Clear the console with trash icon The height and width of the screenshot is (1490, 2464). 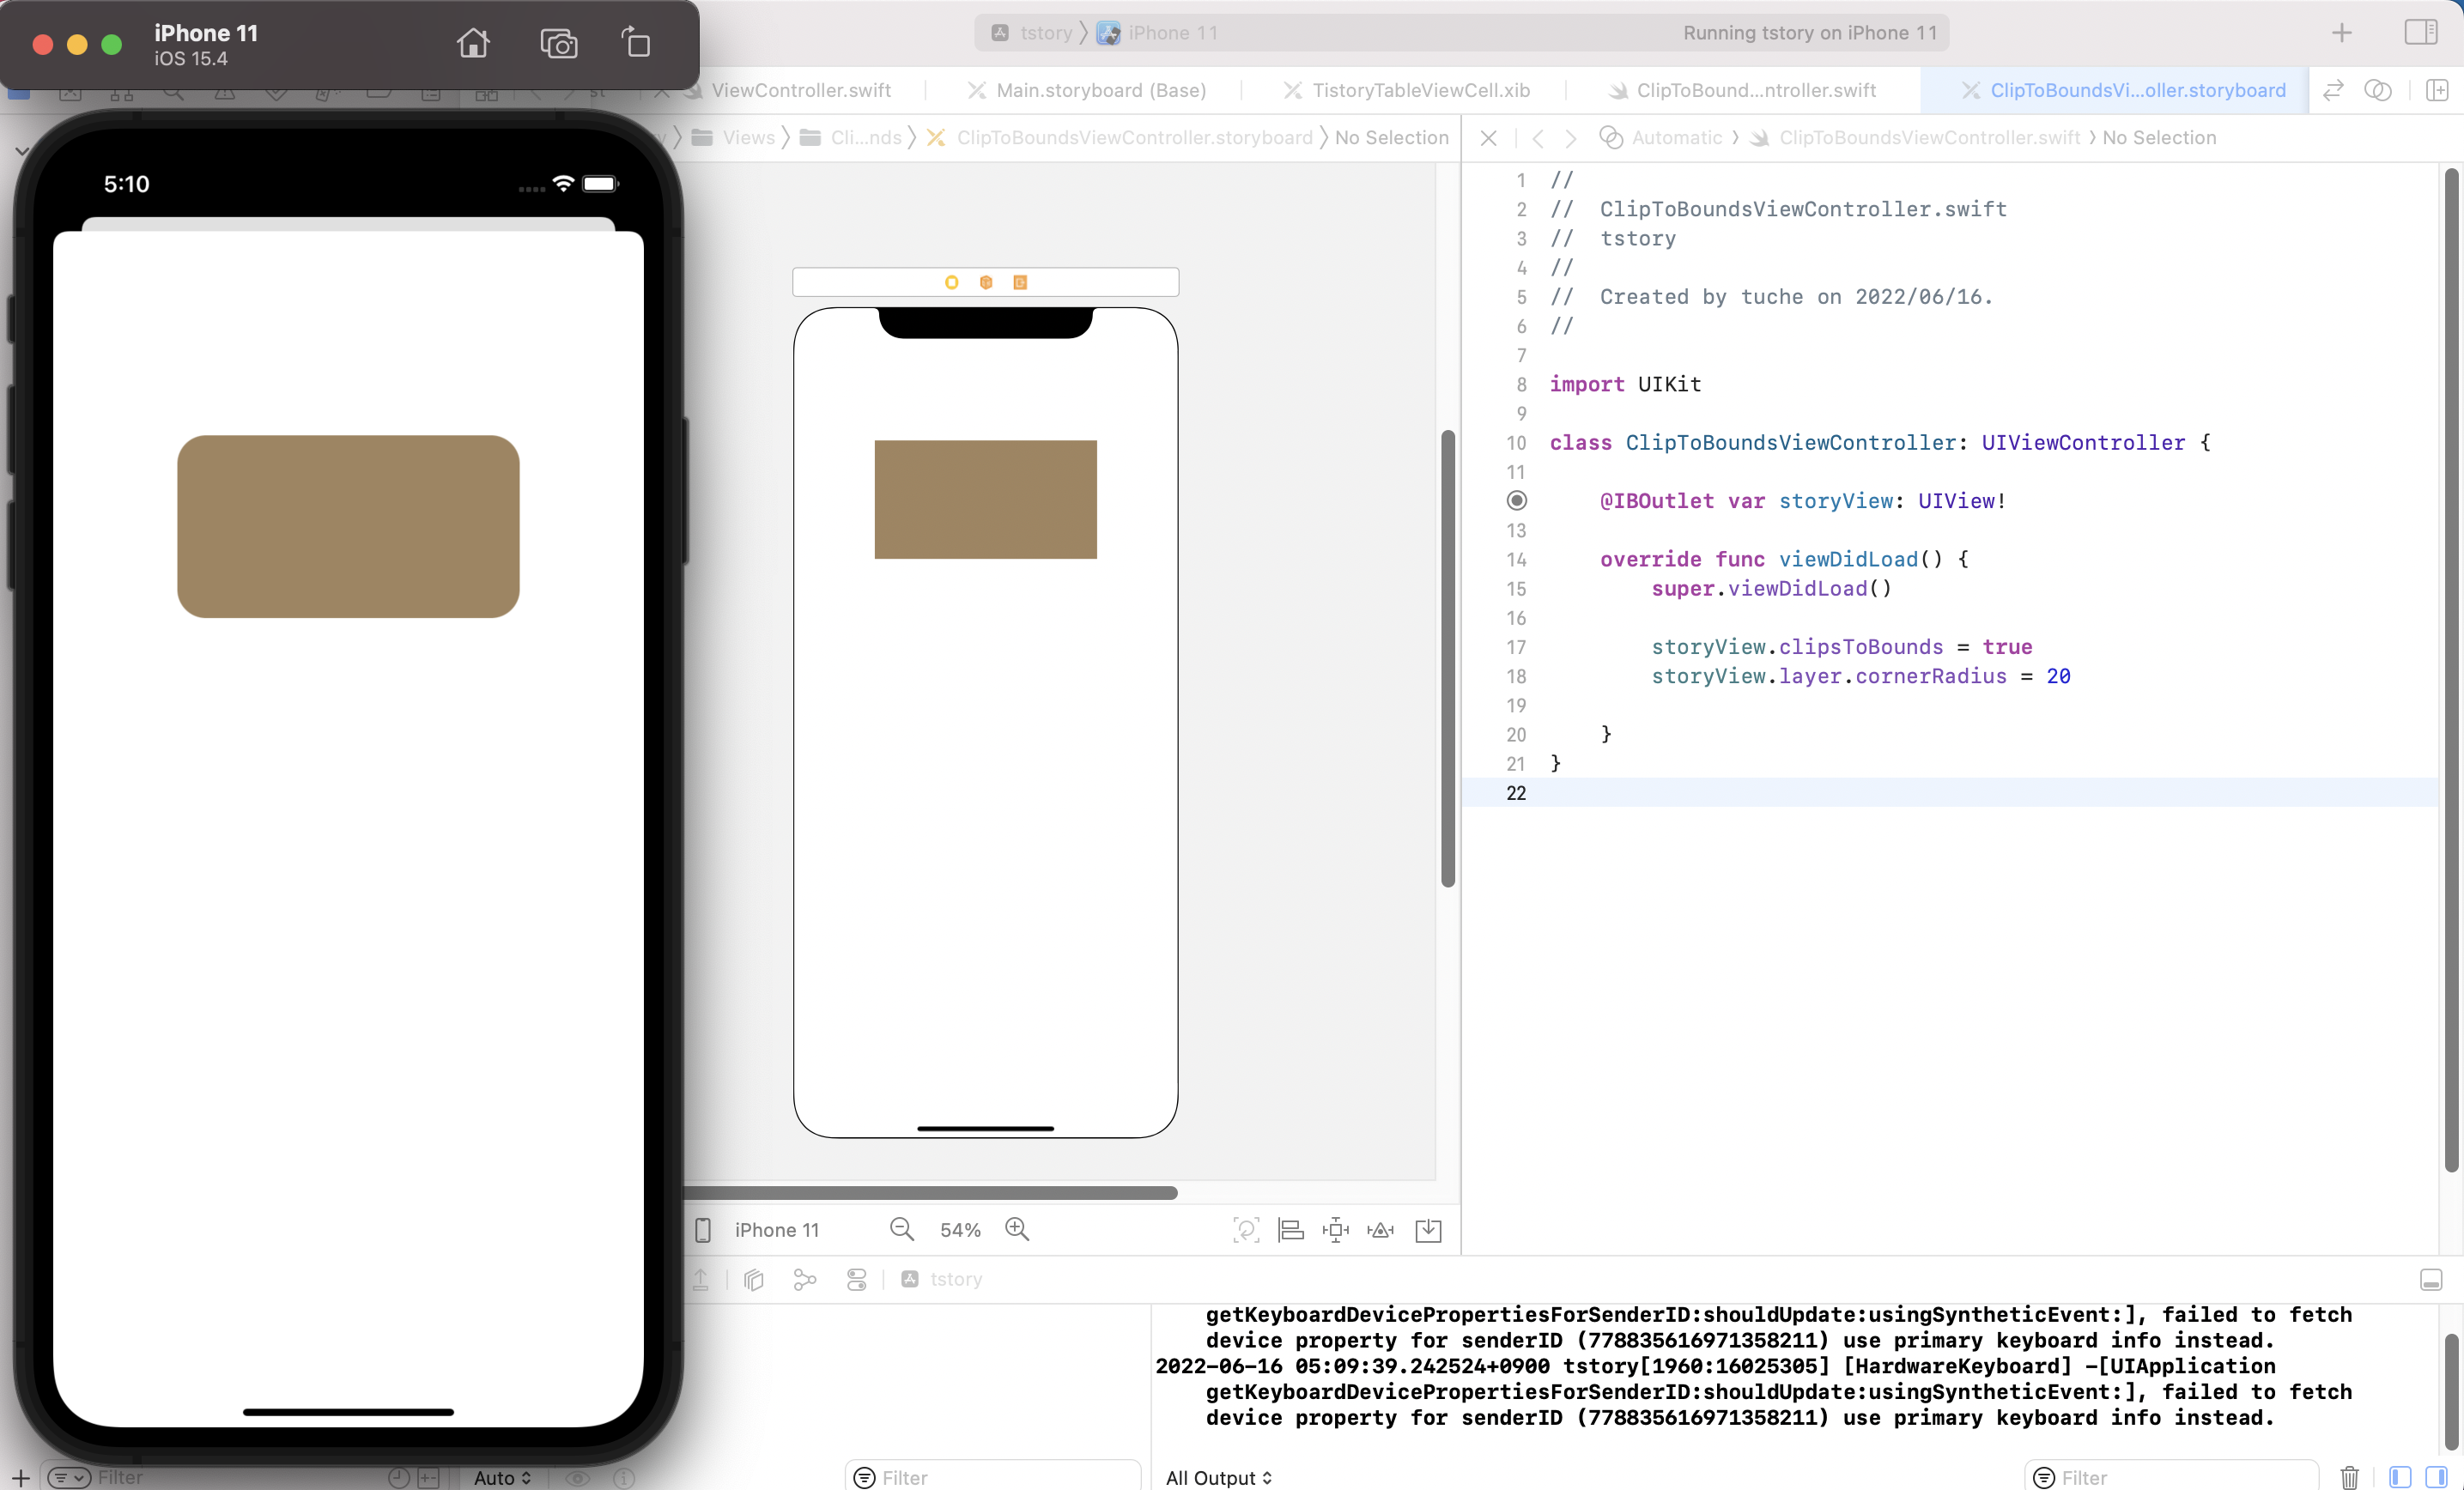pos(2349,1477)
